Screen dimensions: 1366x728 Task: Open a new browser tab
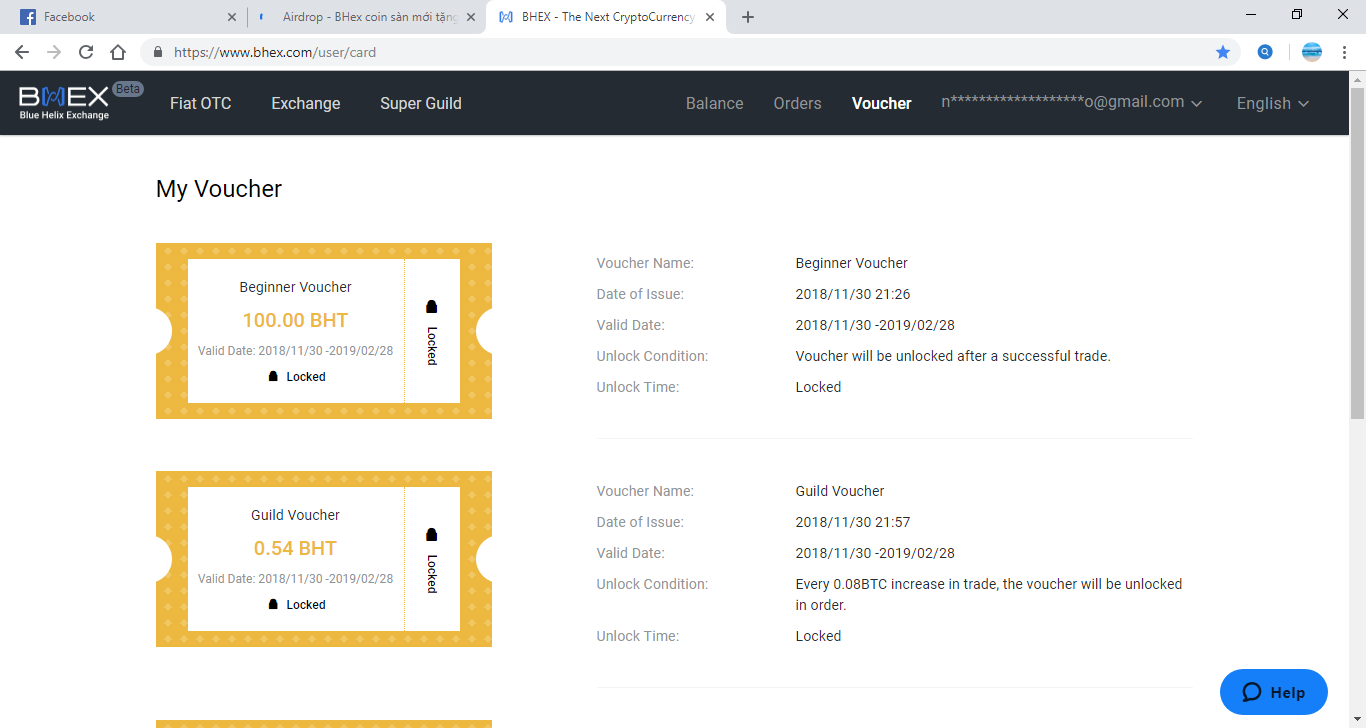click(748, 17)
